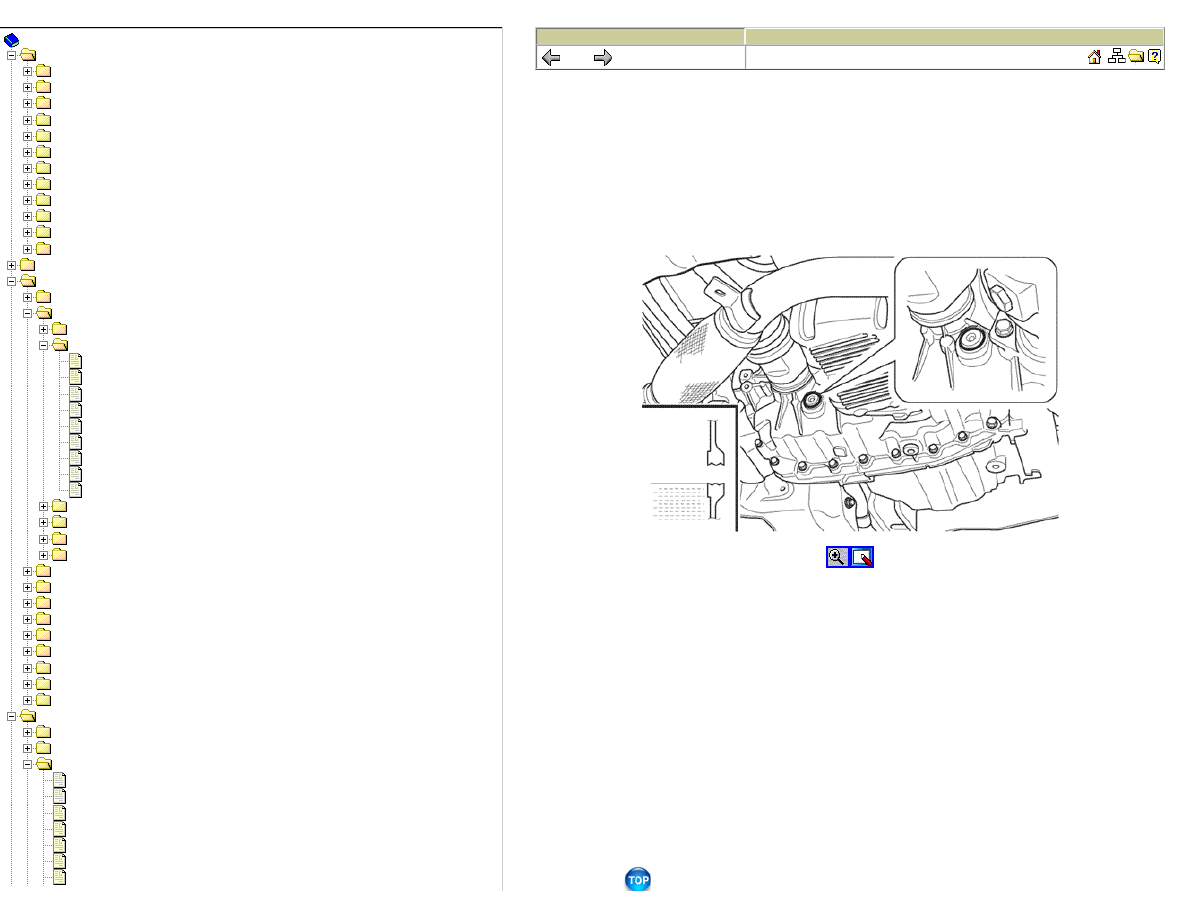Collapse the first top-level tree folder
This screenshot has width=1188, height=918.
pyautogui.click(x=12, y=56)
